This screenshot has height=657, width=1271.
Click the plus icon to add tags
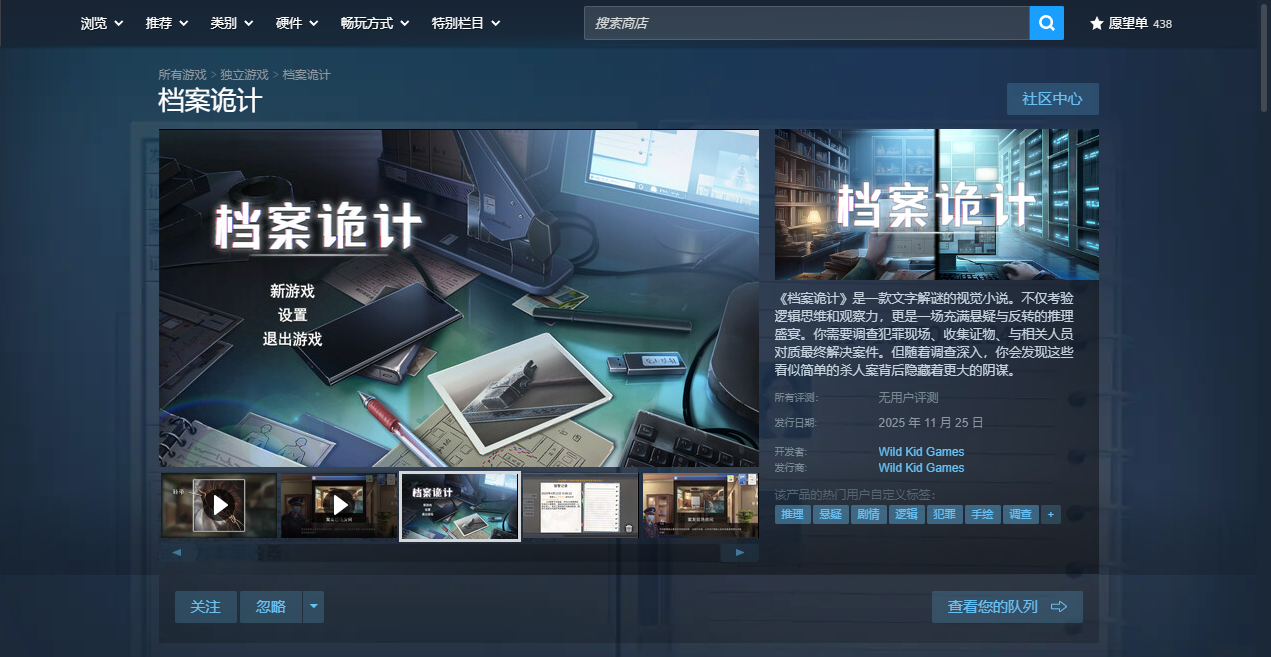(x=1050, y=514)
